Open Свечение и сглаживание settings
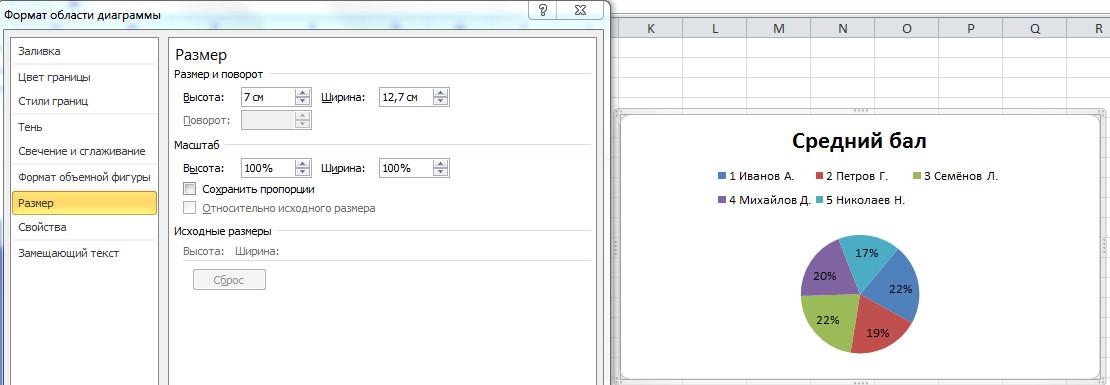Image resolution: width=1110 pixels, height=385 pixels. coord(81,151)
